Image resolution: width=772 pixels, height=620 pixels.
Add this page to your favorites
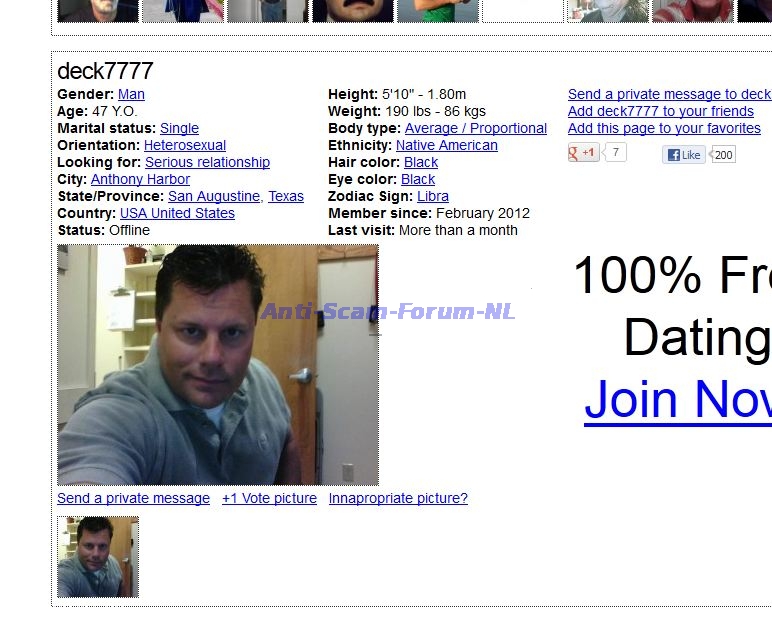coord(664,128)
